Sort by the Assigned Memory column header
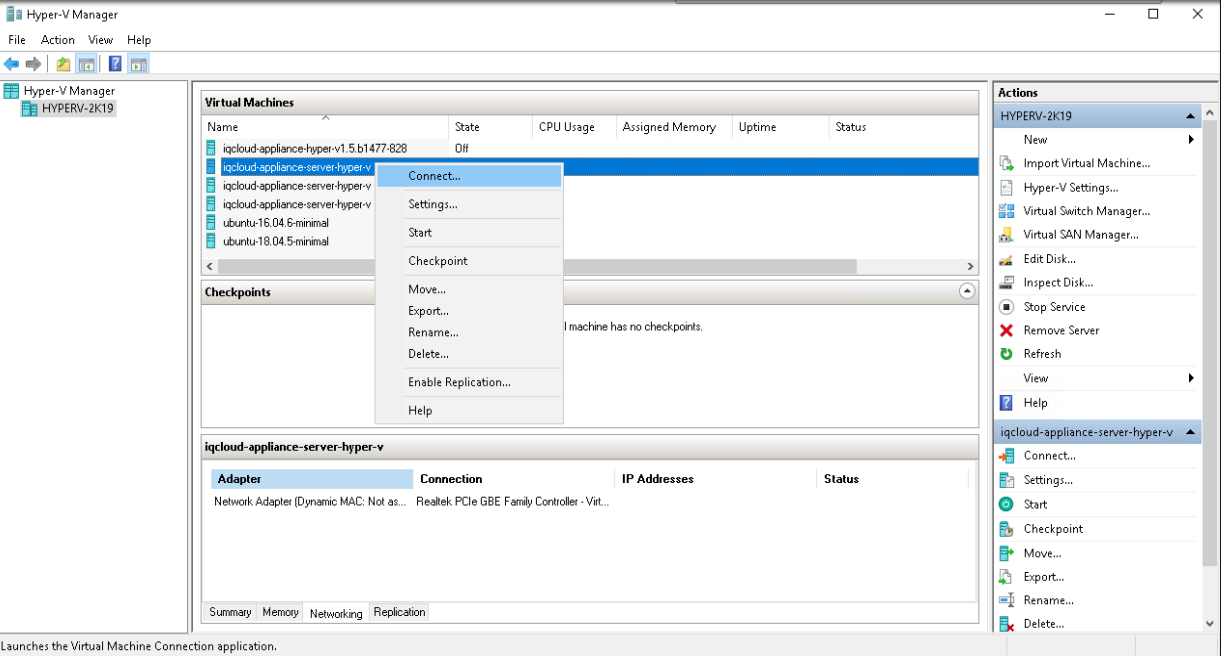Image resolution: width=1221 pixels, height=656 pixels. coord(673,127)
